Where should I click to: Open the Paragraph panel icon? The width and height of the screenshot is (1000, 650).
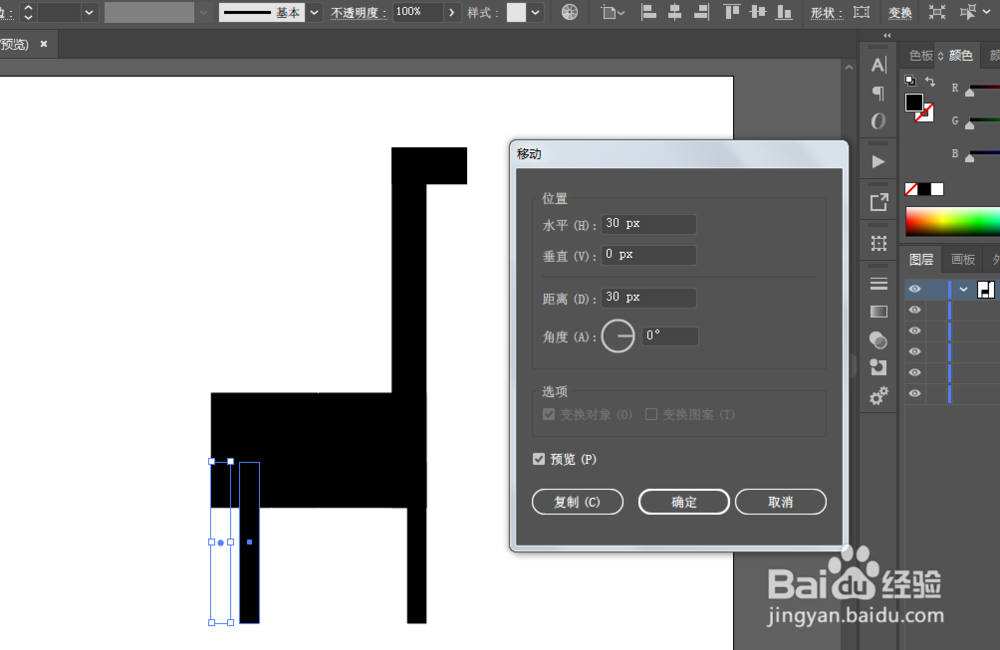(x=879, y=93)
